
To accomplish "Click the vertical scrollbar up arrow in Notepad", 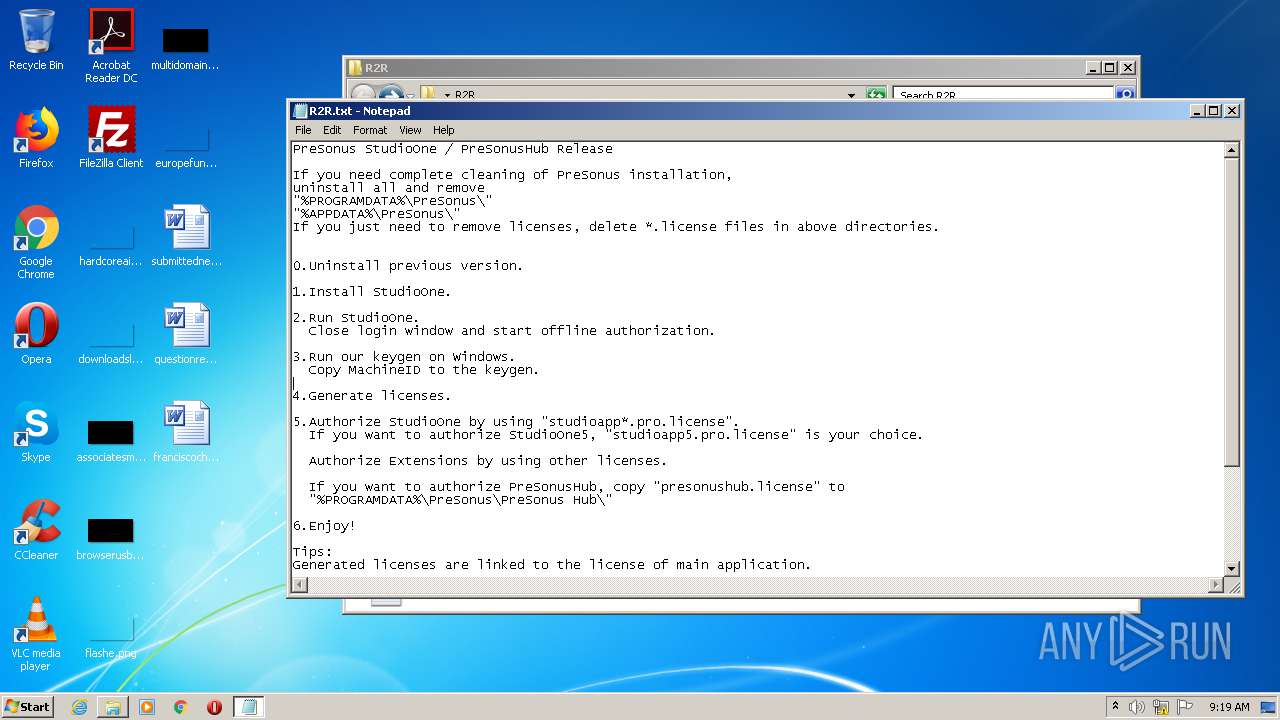I will (1232, 150).
